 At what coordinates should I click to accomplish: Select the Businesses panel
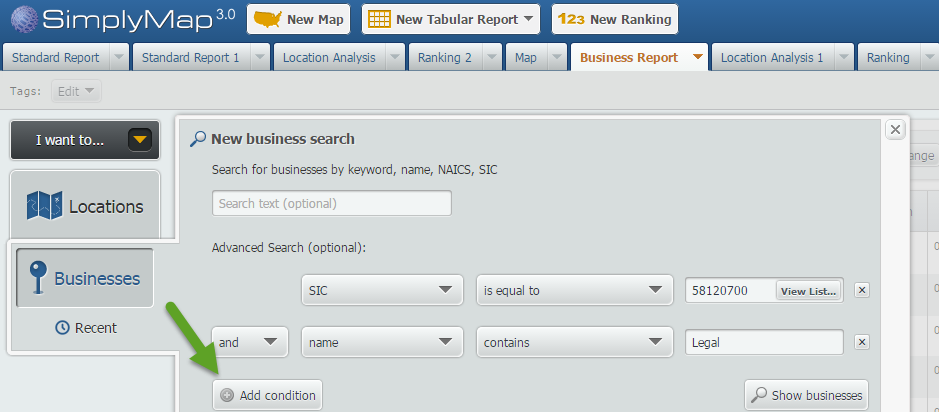85,279
